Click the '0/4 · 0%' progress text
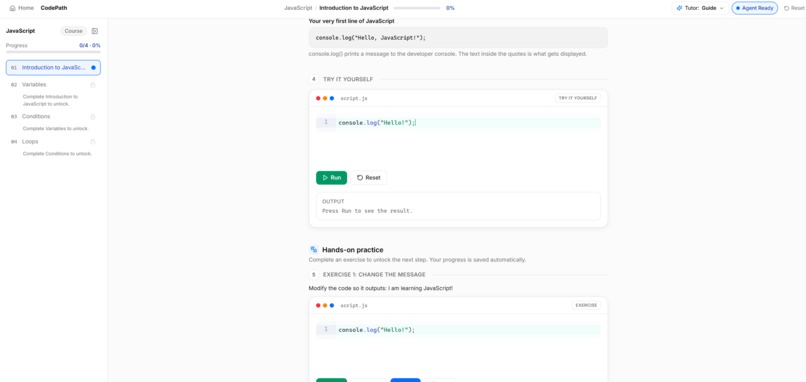The image size is (806, 382). (90, 45)
